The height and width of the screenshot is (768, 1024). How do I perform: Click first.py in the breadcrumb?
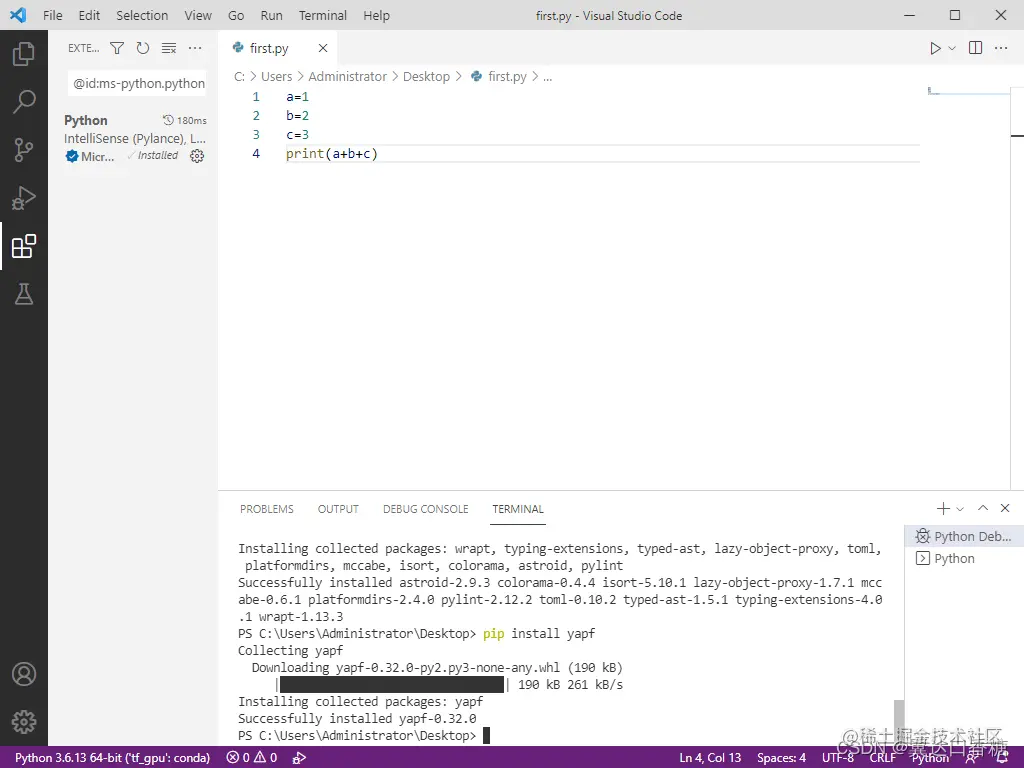(x=507, y=76)
